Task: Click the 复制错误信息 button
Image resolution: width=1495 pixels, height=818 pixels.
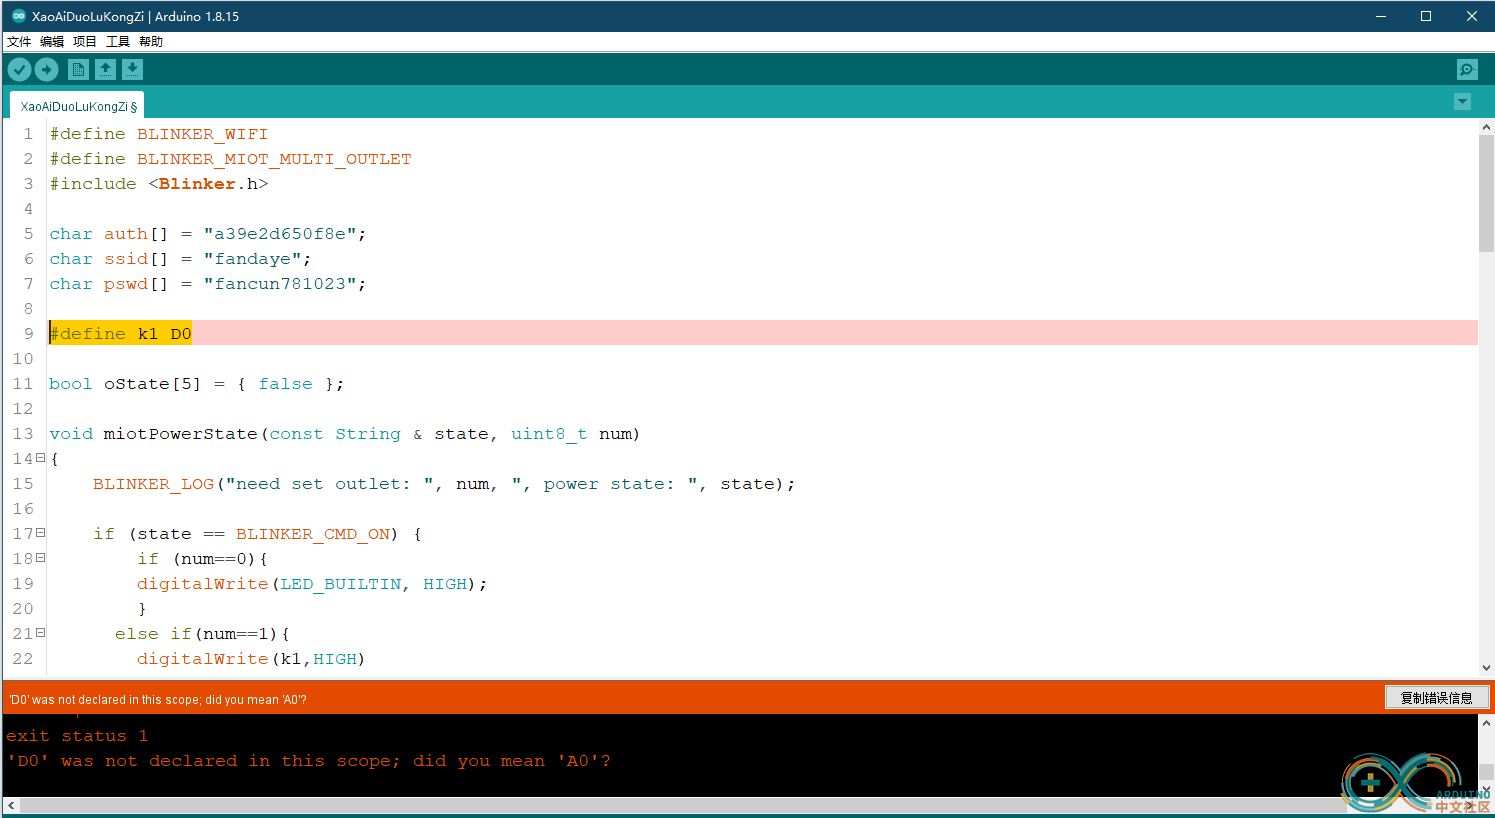Action: click(x=1437, y=698)
